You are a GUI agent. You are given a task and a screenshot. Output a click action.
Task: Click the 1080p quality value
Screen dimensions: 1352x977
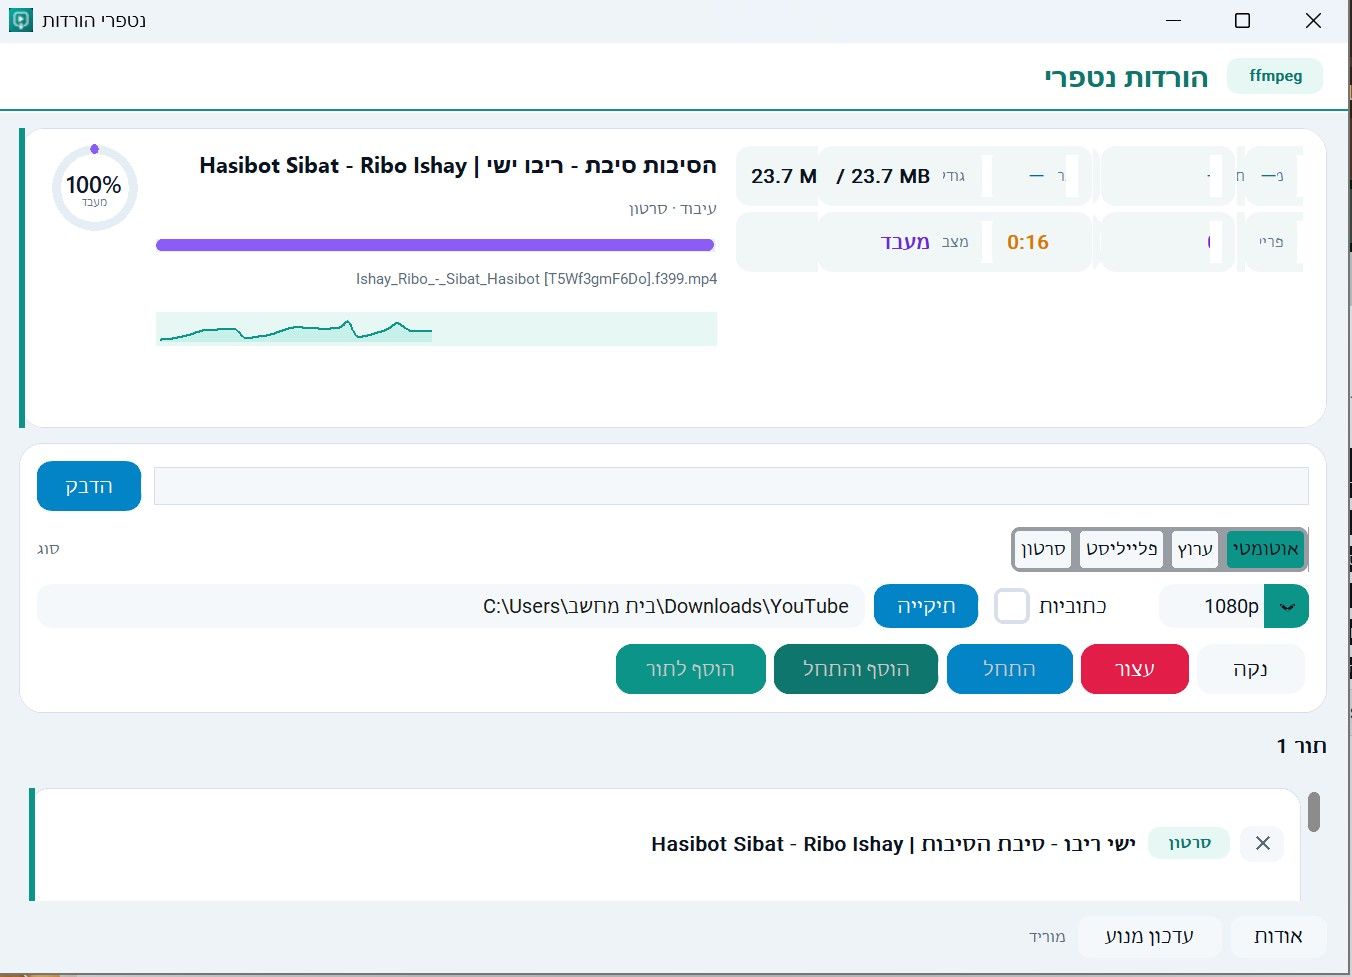(x=1231, y=606)
